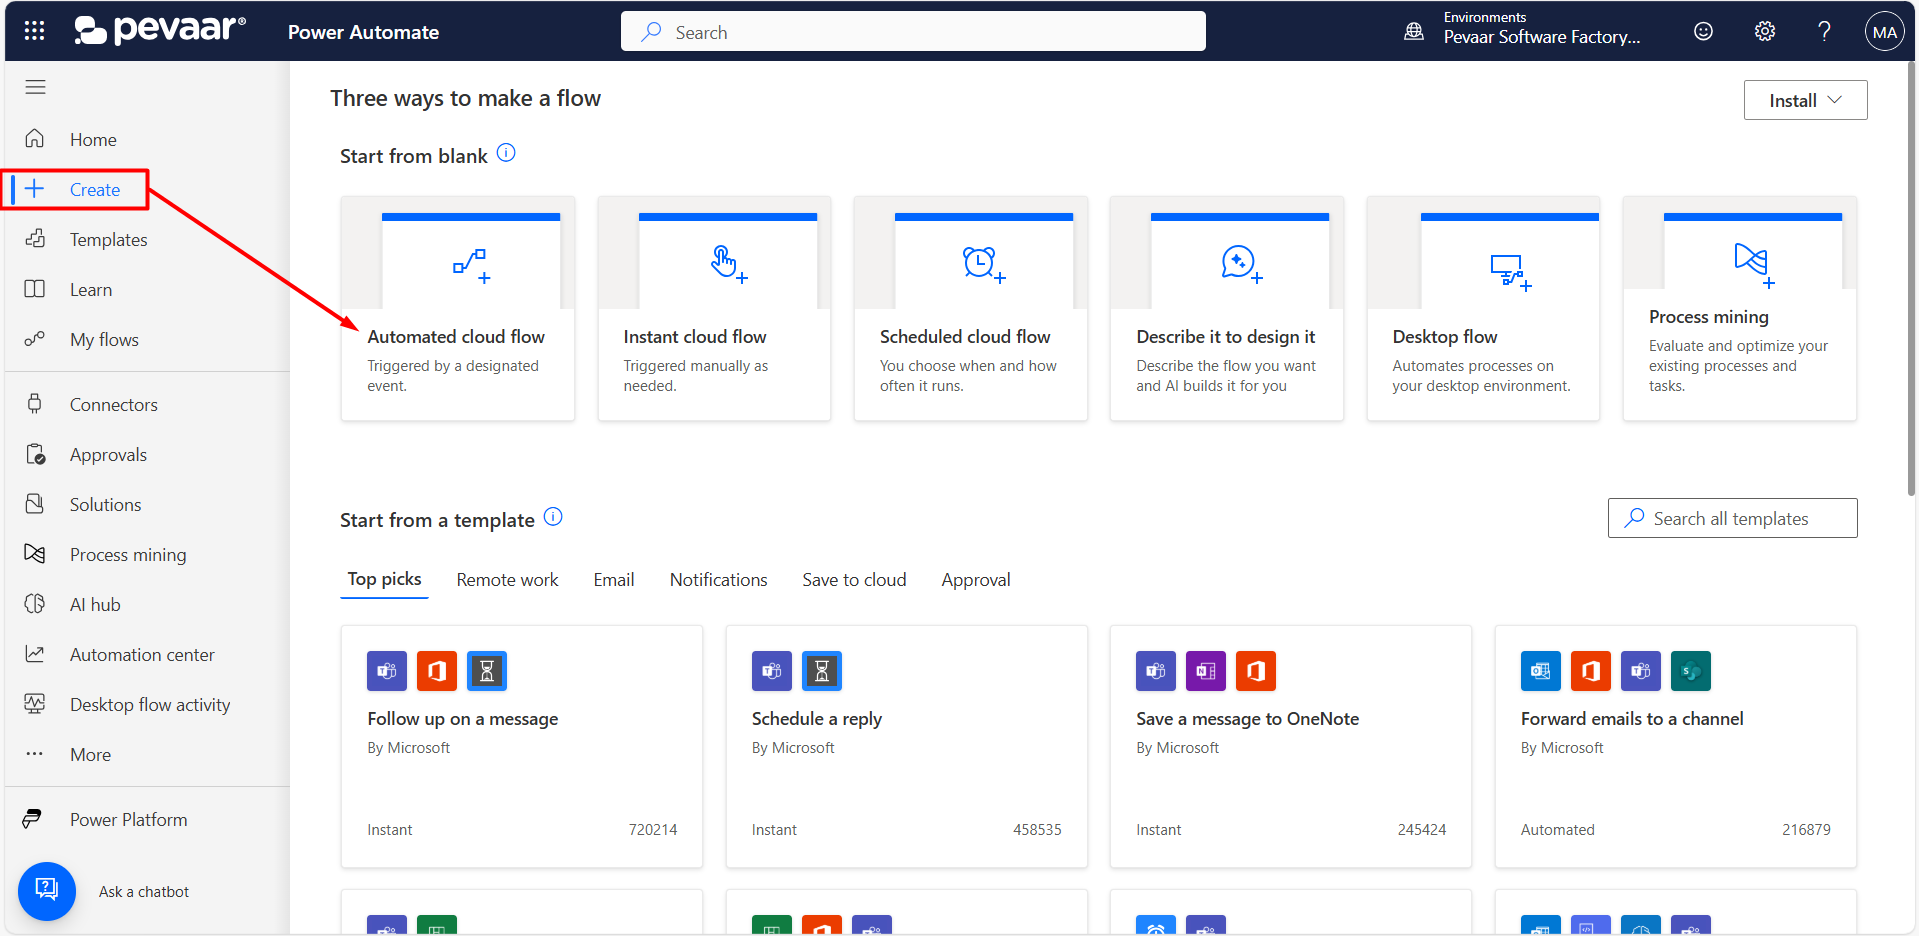
Task: Open the settings gear icon
Action: (x=1765, y=31)
